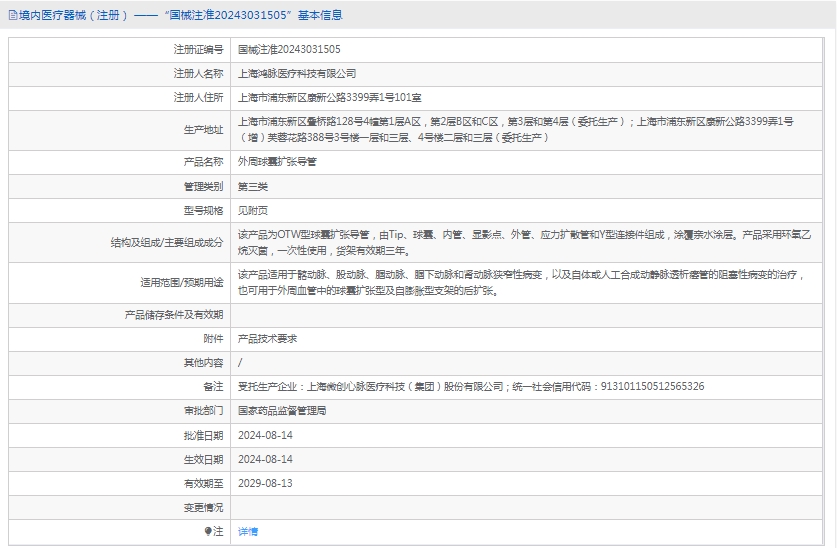Click the 产品技术要求 attachment entry

[x=267, y=339]
